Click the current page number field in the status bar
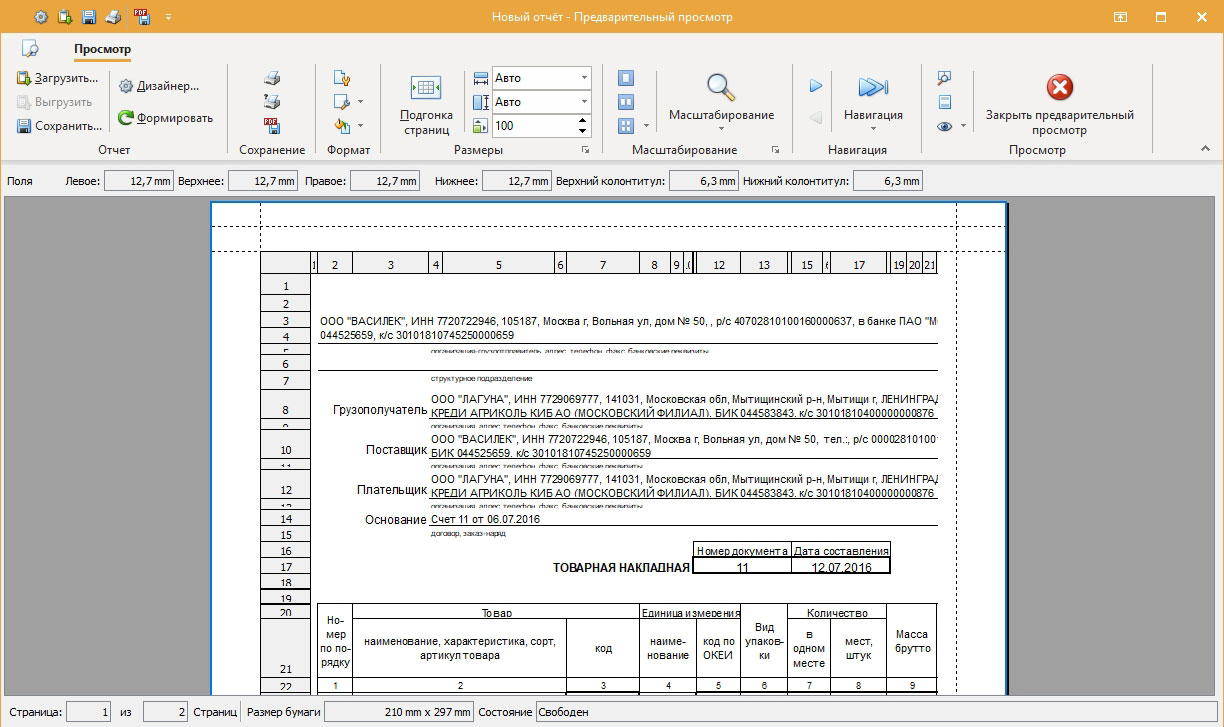 point(89,712)
